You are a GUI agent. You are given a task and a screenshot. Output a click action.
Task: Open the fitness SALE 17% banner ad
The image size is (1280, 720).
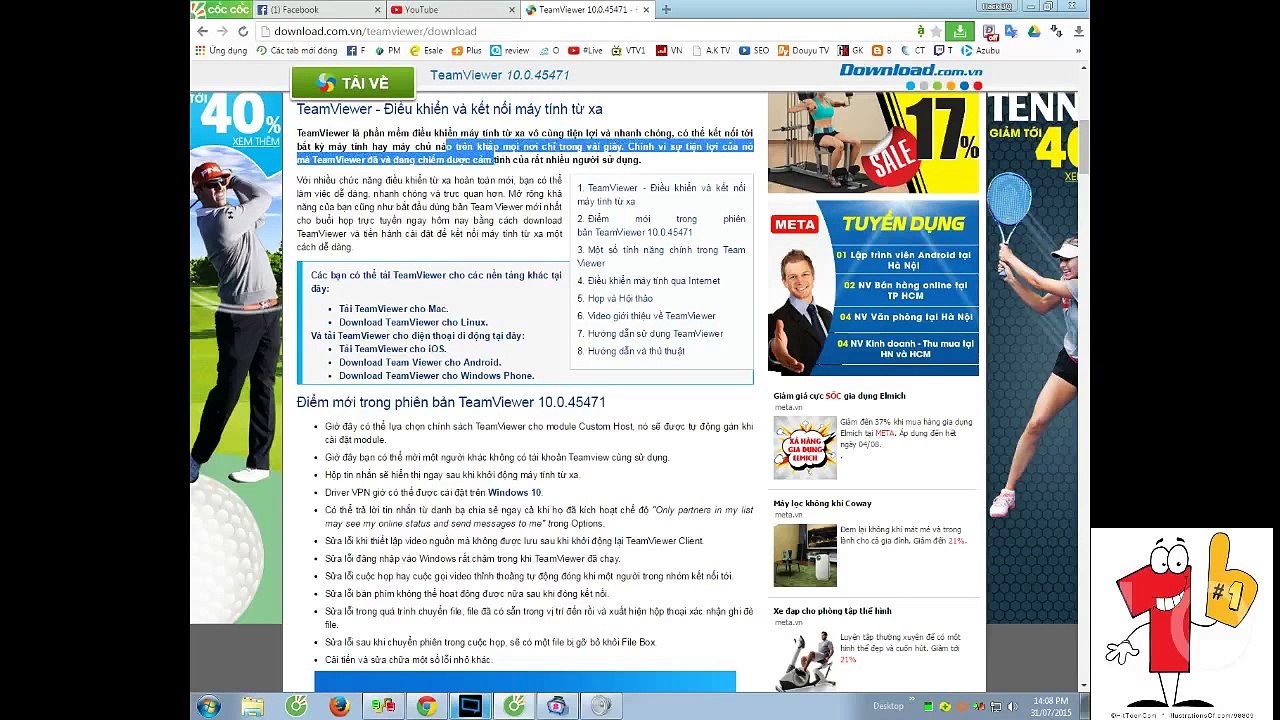pyautogui.click(x=873, y=142)
